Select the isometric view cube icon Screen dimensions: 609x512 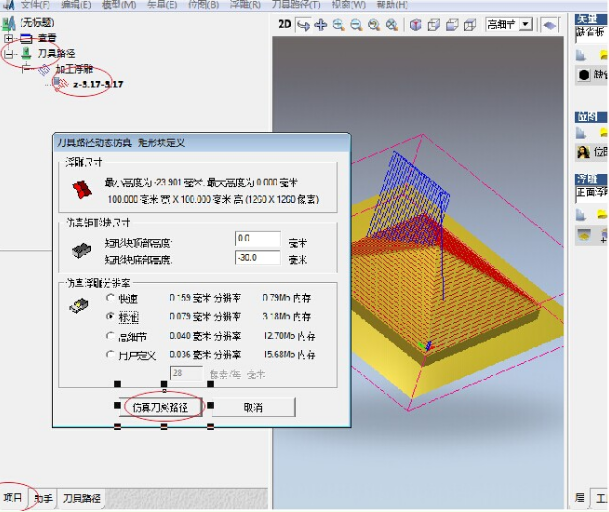(x=416, y=25)
